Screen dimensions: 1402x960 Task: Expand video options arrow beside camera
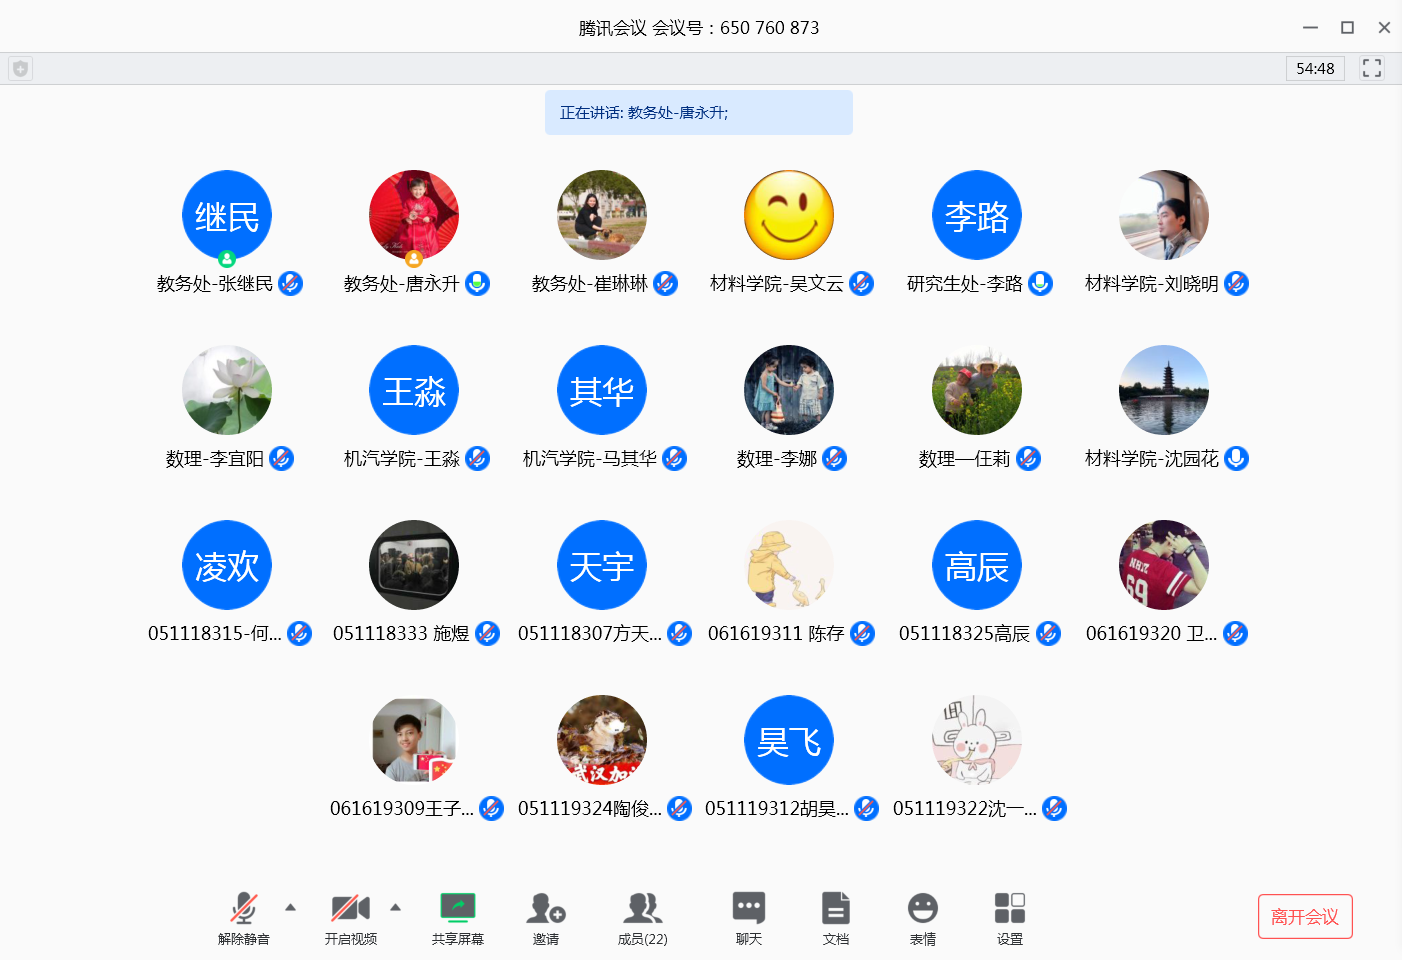[x=396, y=907]
